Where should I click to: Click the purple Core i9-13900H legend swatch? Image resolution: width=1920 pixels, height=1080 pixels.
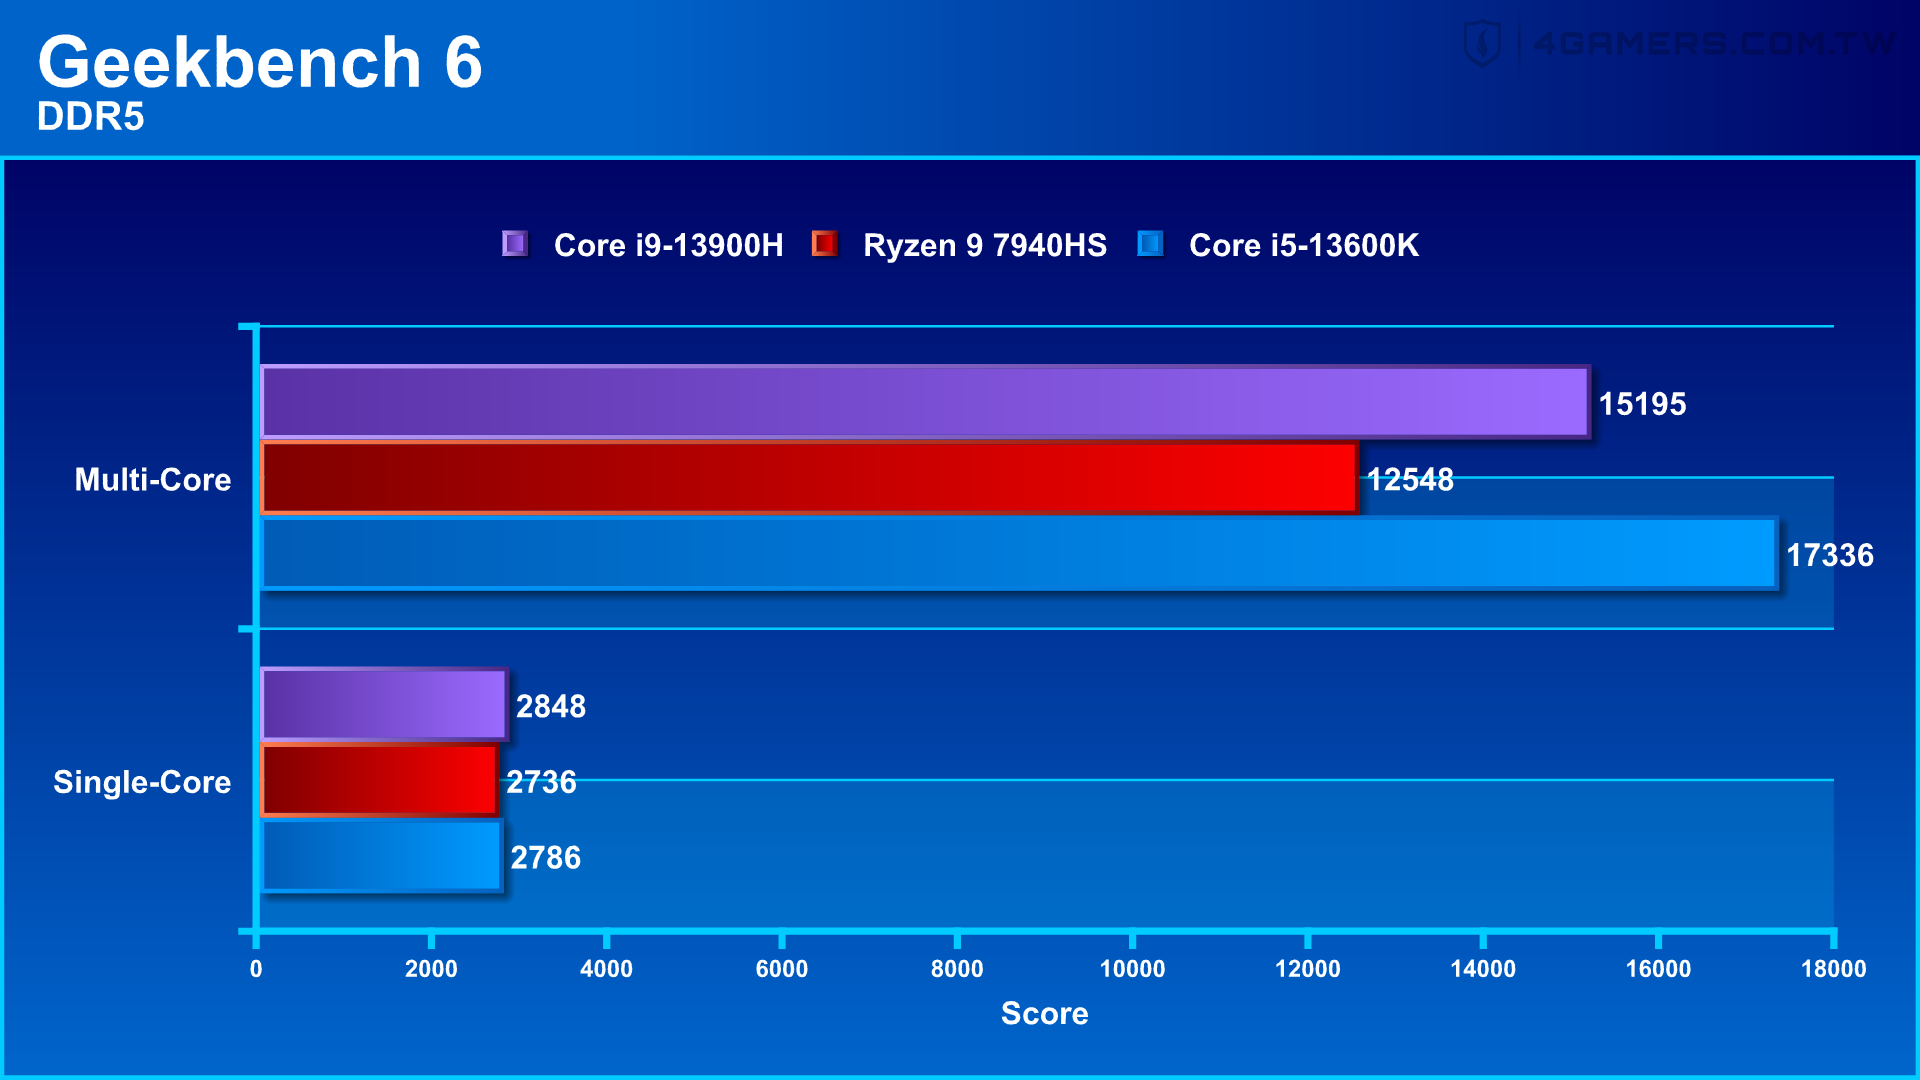515,244
